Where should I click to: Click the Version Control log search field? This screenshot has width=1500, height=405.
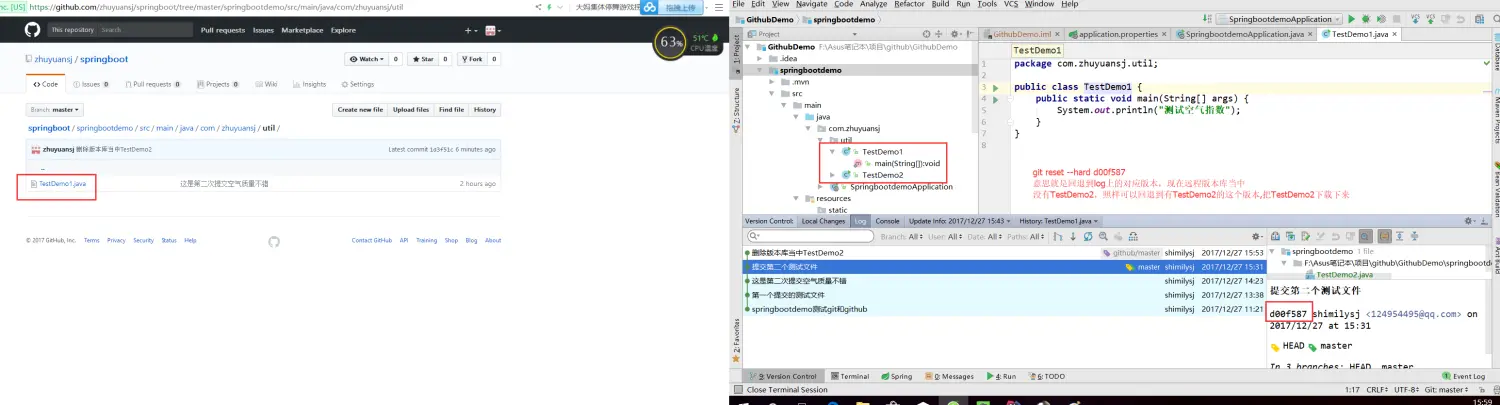(x=810, y=237)
